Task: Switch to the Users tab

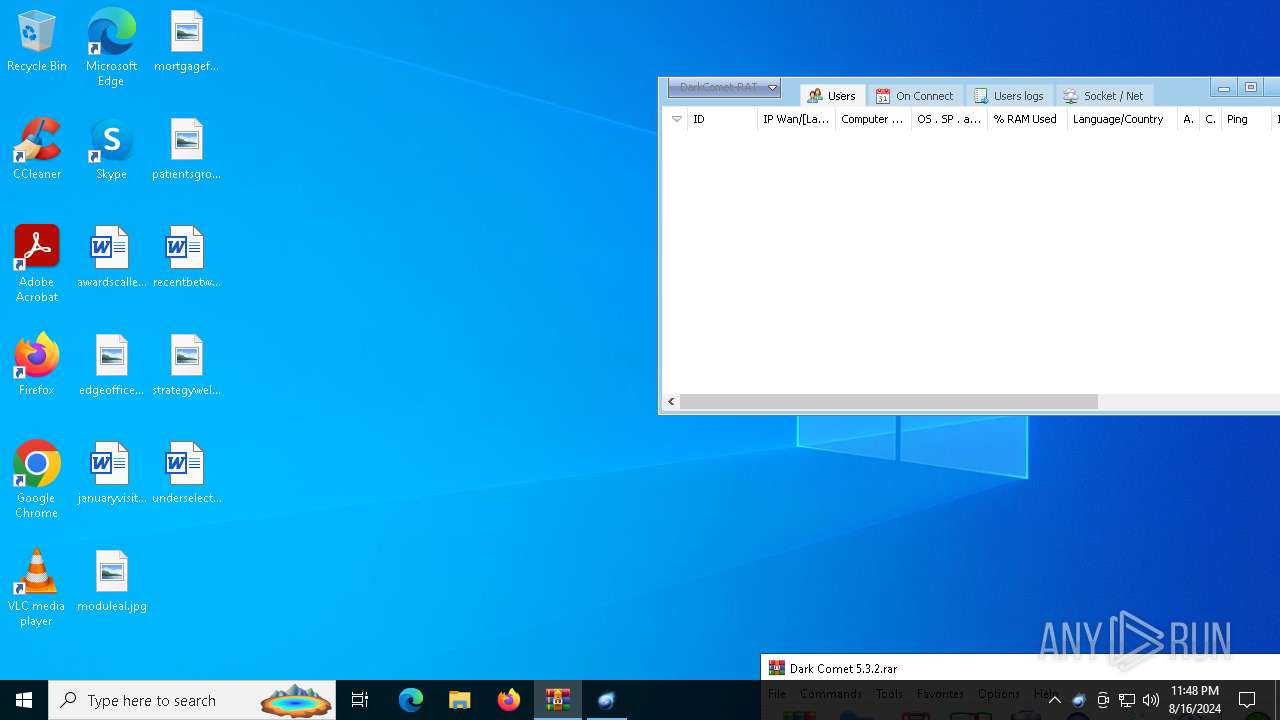Action: point(832,96)
